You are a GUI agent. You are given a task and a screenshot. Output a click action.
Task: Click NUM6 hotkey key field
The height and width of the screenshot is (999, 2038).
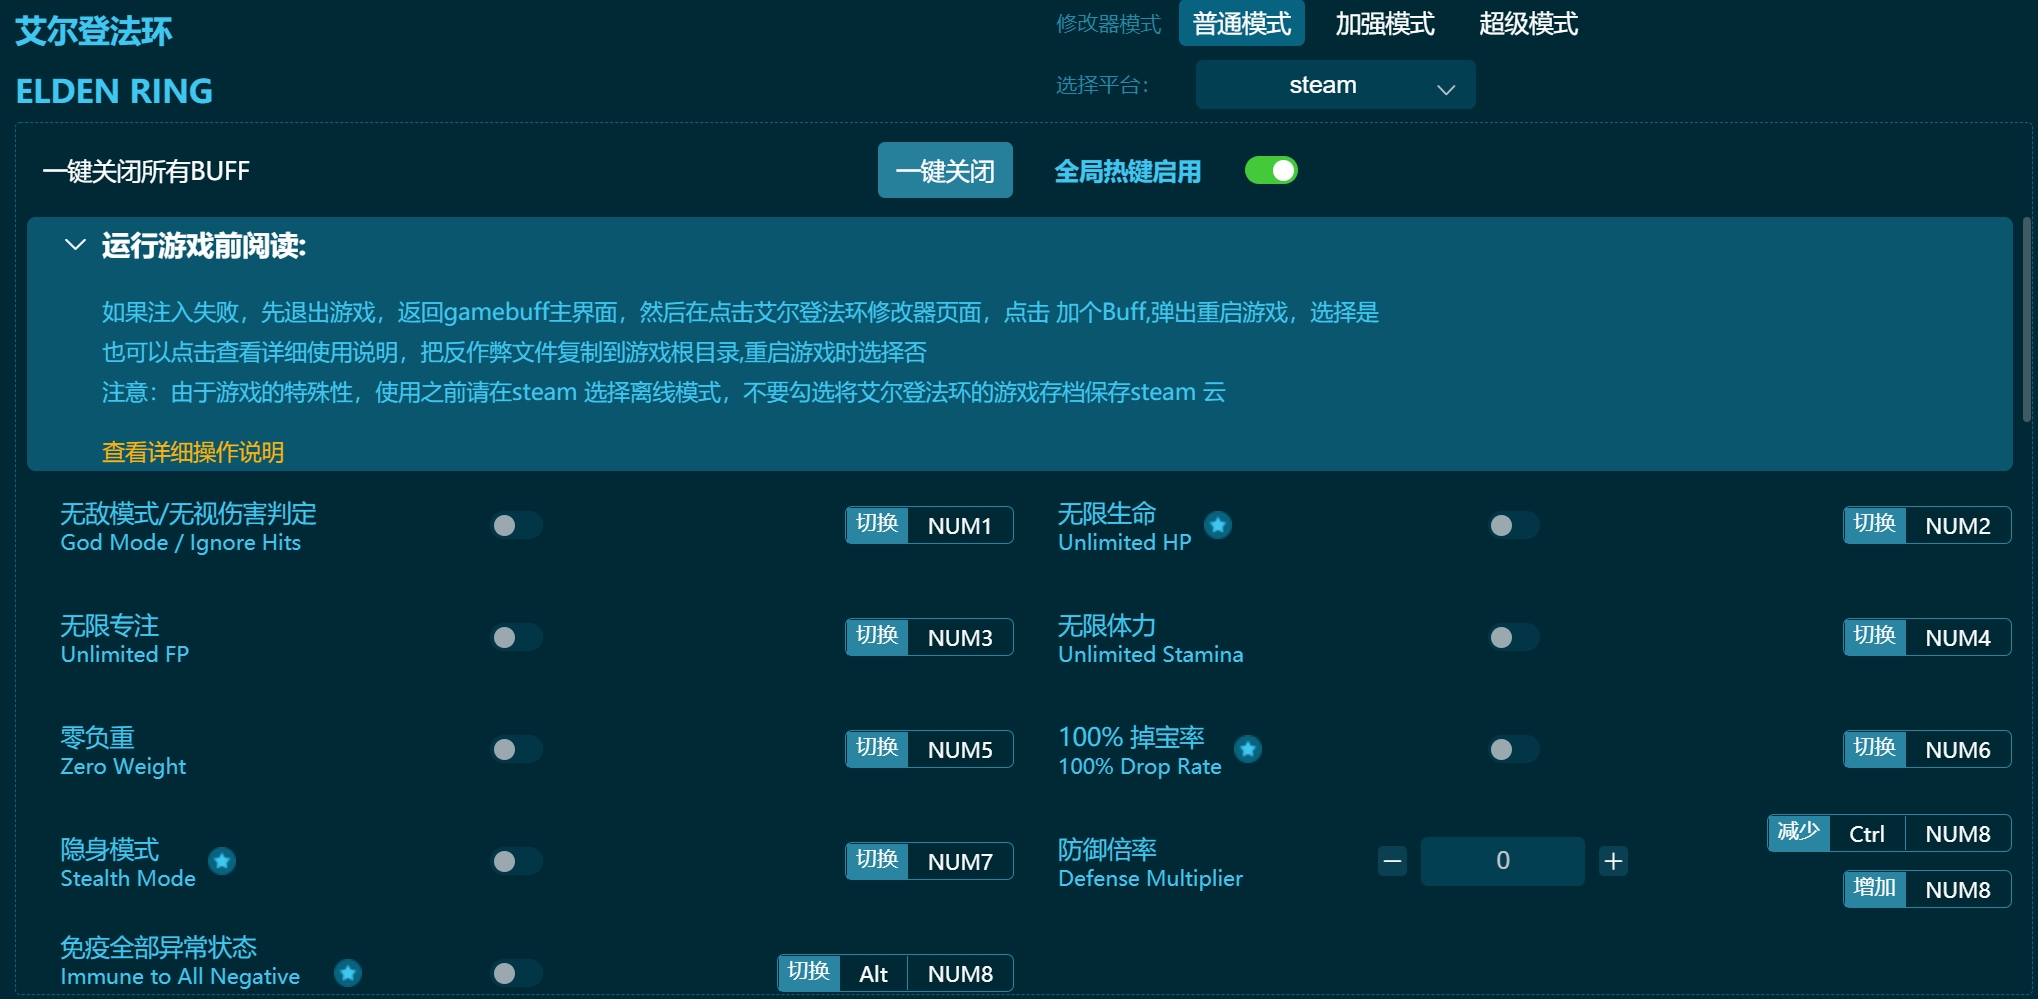1958,750
